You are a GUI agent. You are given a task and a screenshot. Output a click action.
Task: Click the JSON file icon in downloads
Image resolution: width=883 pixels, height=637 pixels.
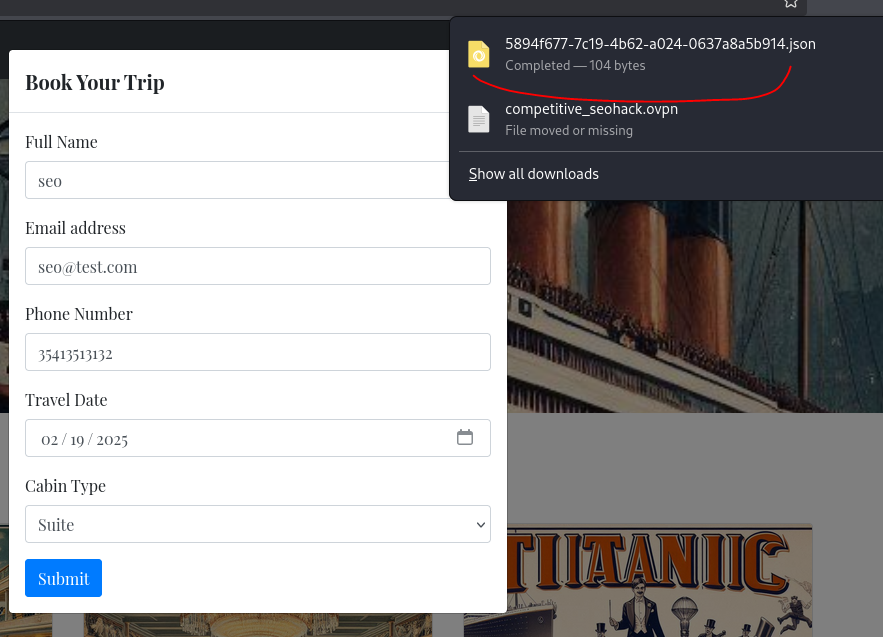coord(479,54)
